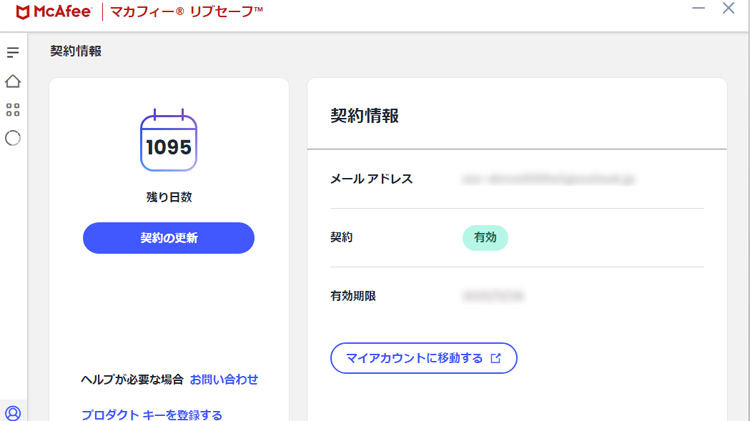Viewport: 750px width, 421px height.
Task: Click the メール アドレス label
Action: 371,179
